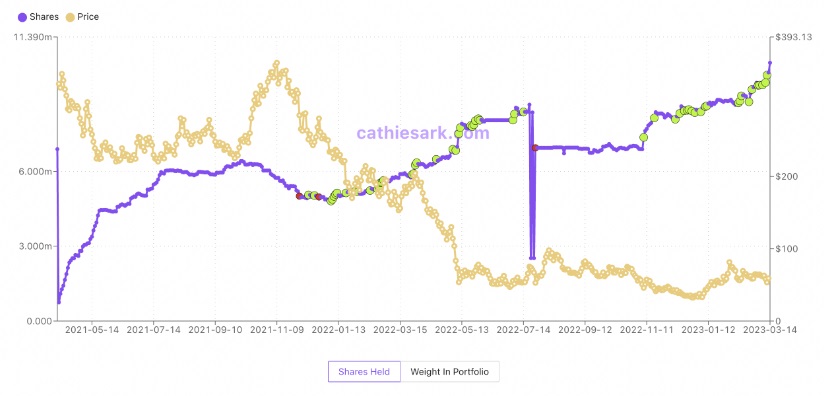Click the 2022-05-13 x-axis date label
Image resolution: width=824 pixels, height=396 pixels.
pos(461,329)
